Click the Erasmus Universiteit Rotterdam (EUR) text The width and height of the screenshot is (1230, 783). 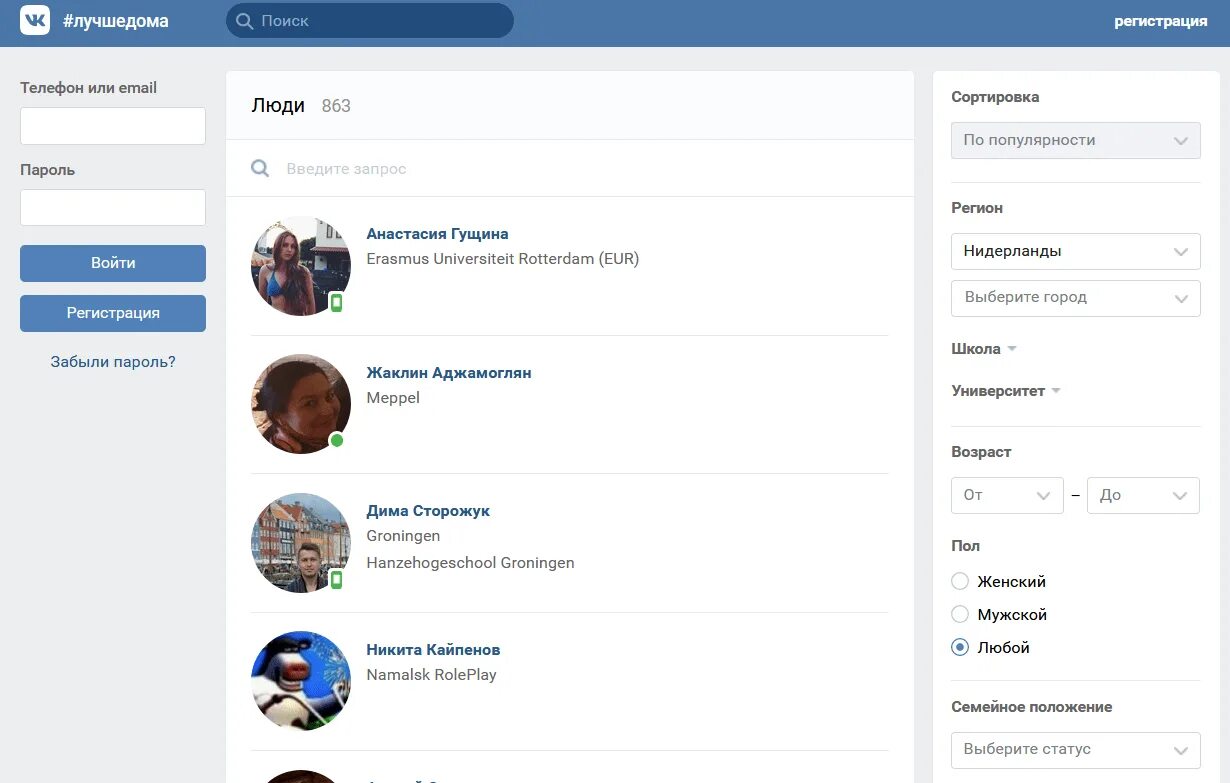502,259
